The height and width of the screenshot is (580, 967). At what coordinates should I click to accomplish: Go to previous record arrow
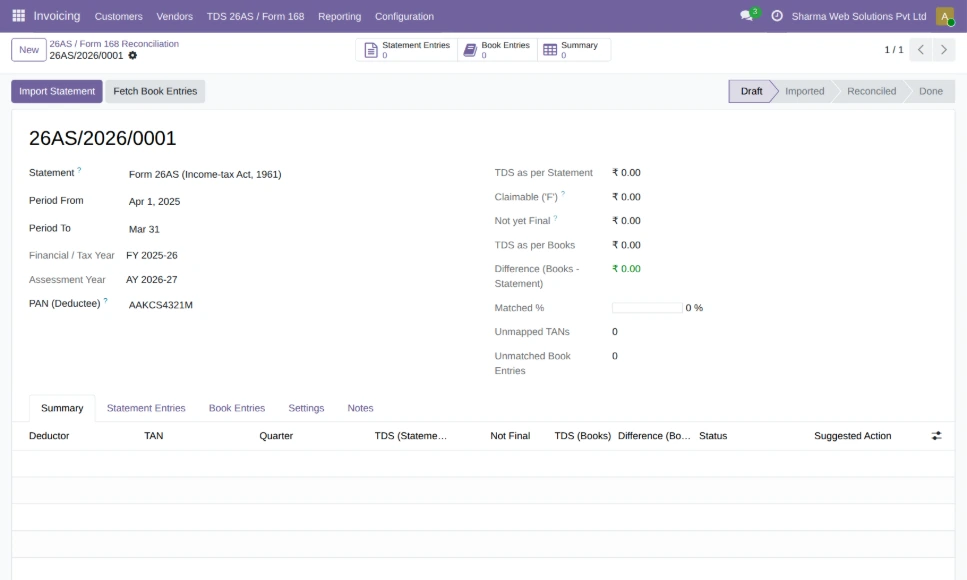coord(921,50)
